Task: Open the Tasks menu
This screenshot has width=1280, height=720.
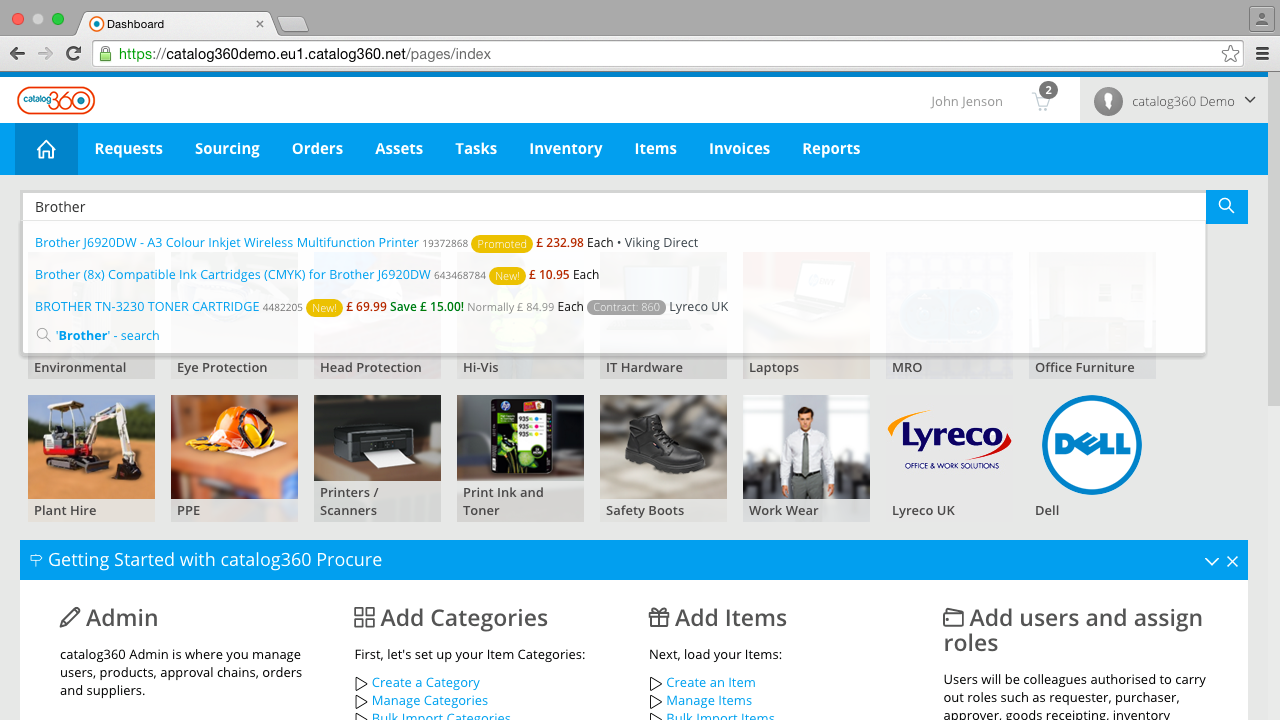Action: click(x=476, y=149)
